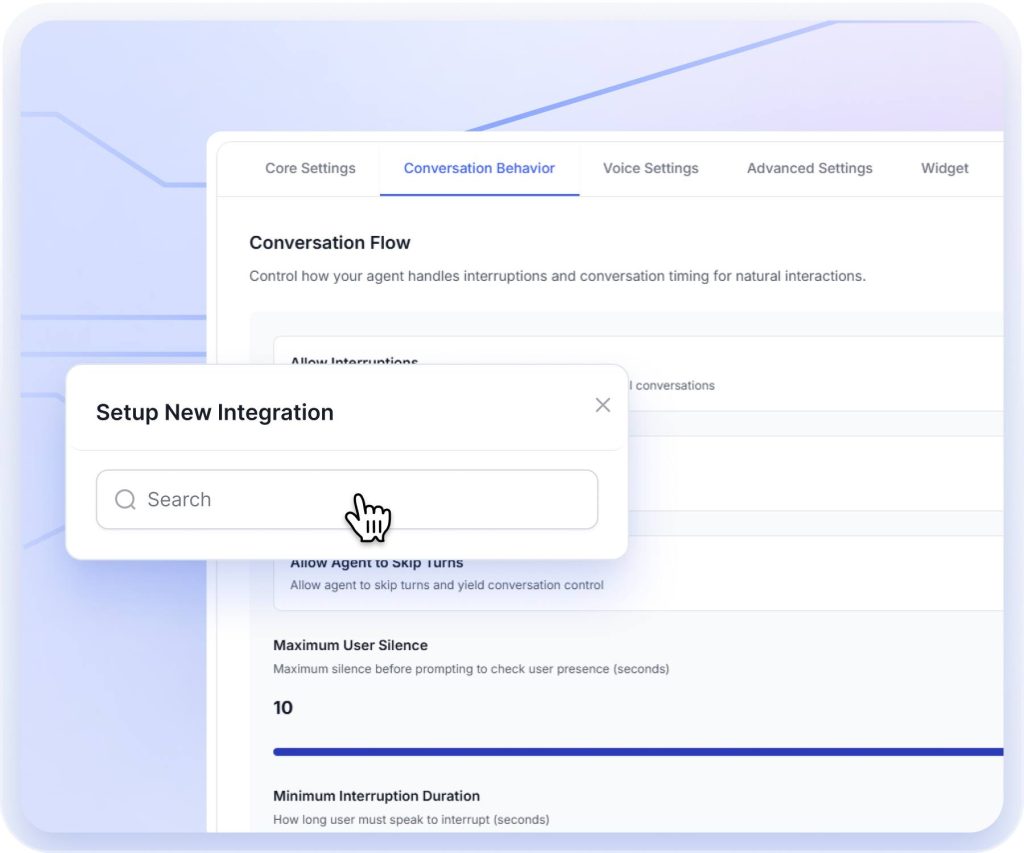Select the Conversation Behavior tab

(479, 168)
